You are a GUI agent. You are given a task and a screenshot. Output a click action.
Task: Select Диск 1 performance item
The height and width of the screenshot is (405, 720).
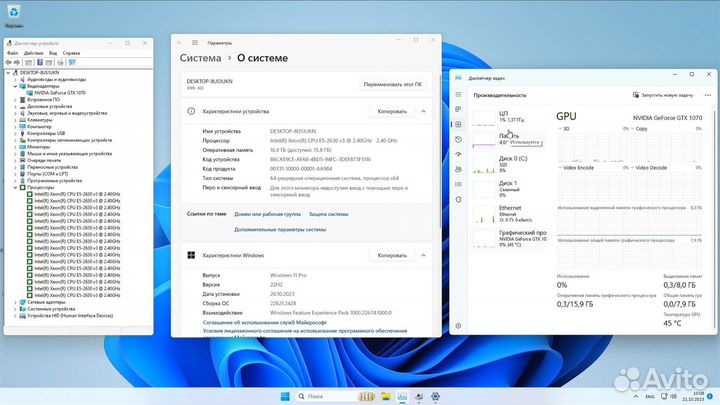pyautogui.click(x=509, y=189)
